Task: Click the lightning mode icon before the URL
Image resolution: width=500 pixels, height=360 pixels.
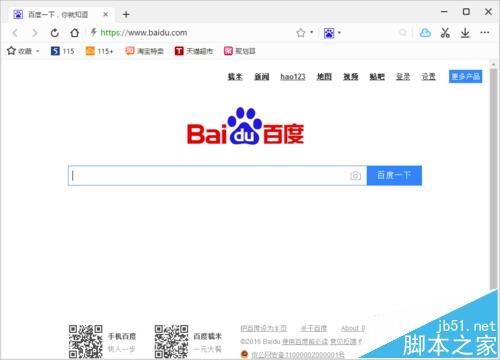Action: (94, 32)
